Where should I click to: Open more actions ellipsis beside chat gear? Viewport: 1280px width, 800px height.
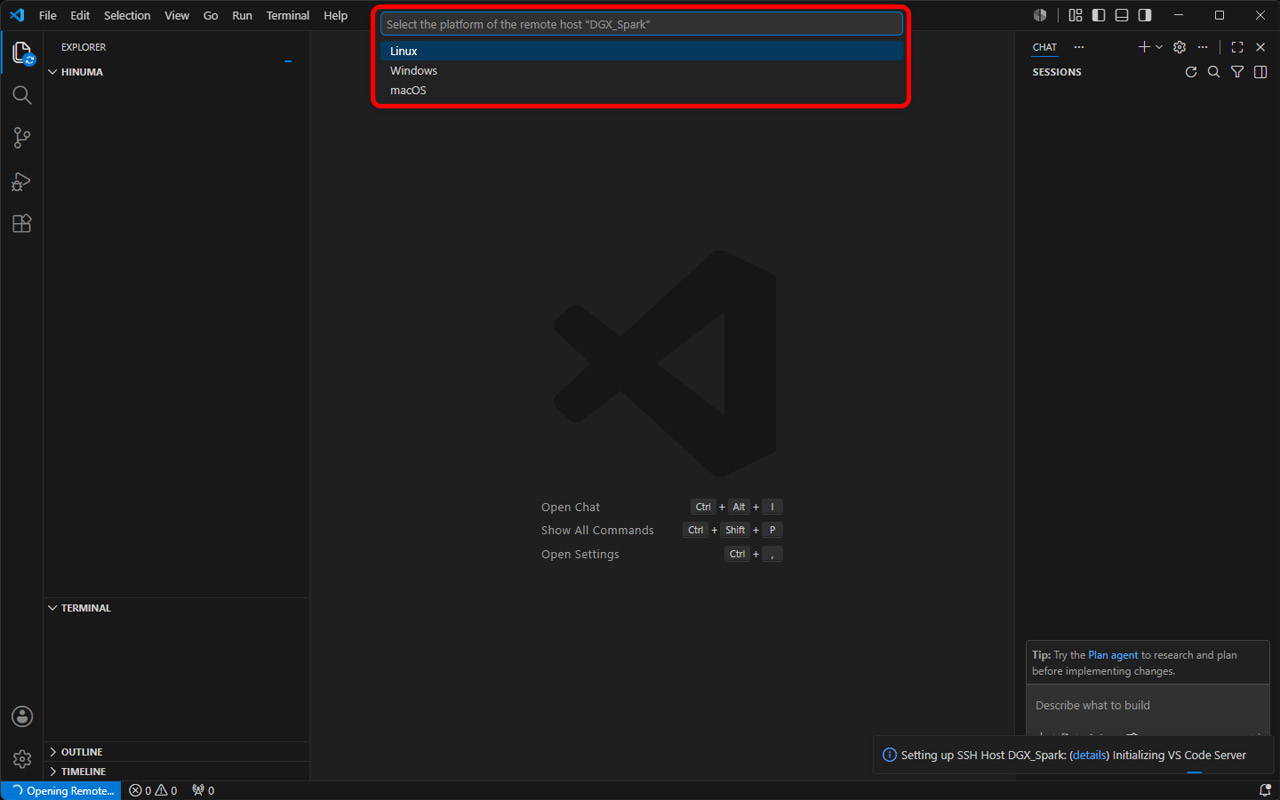(1202, 47)
